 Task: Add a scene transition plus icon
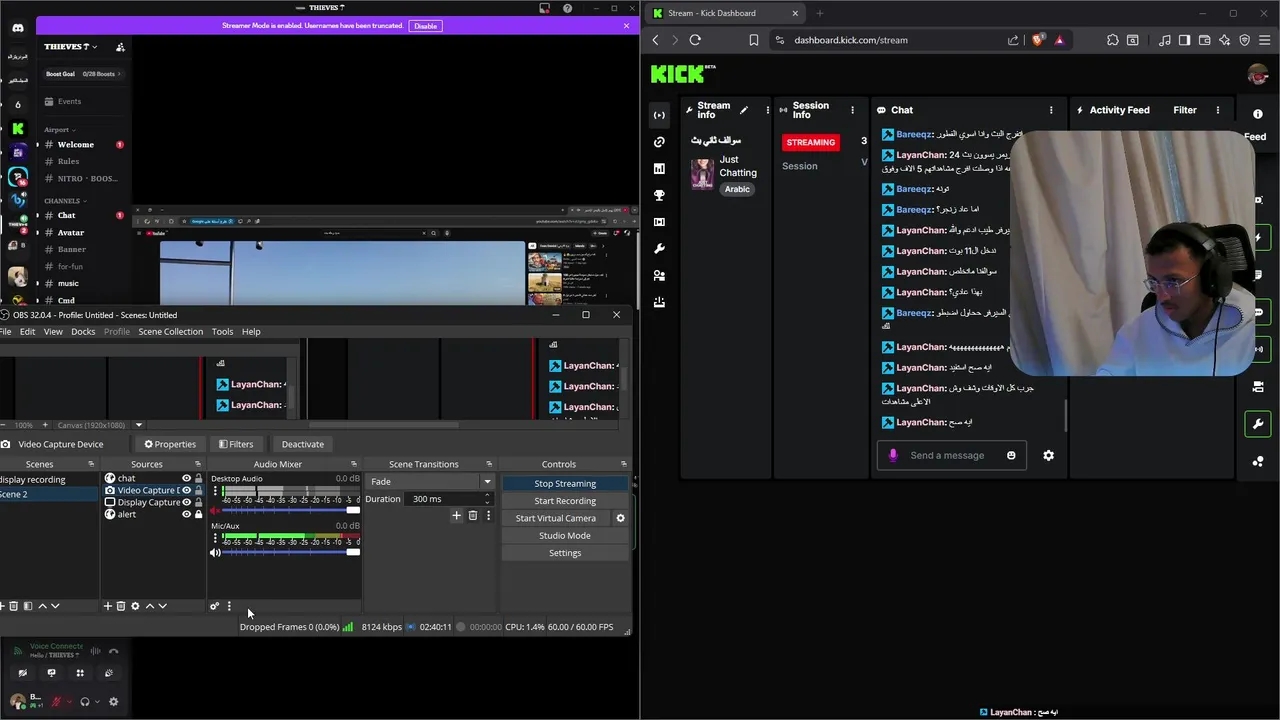click(456, 516)
